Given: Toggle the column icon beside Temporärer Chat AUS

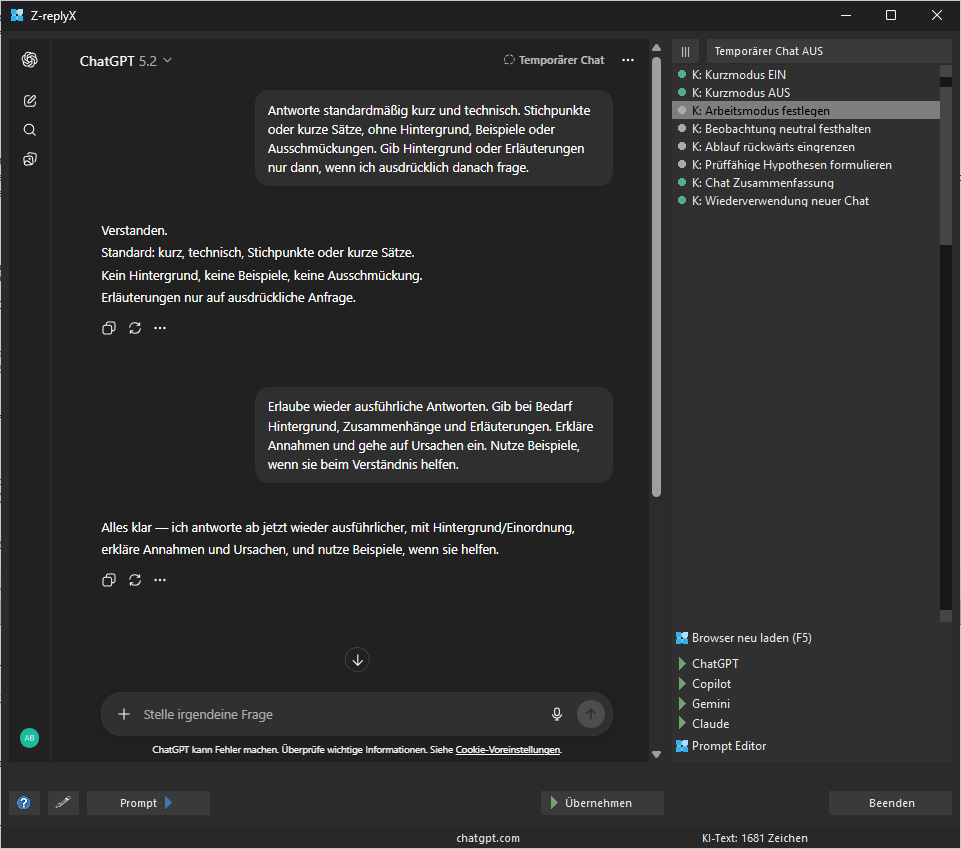Looking at the screenshot, I should pyautogui.click(x=685, y=51).
